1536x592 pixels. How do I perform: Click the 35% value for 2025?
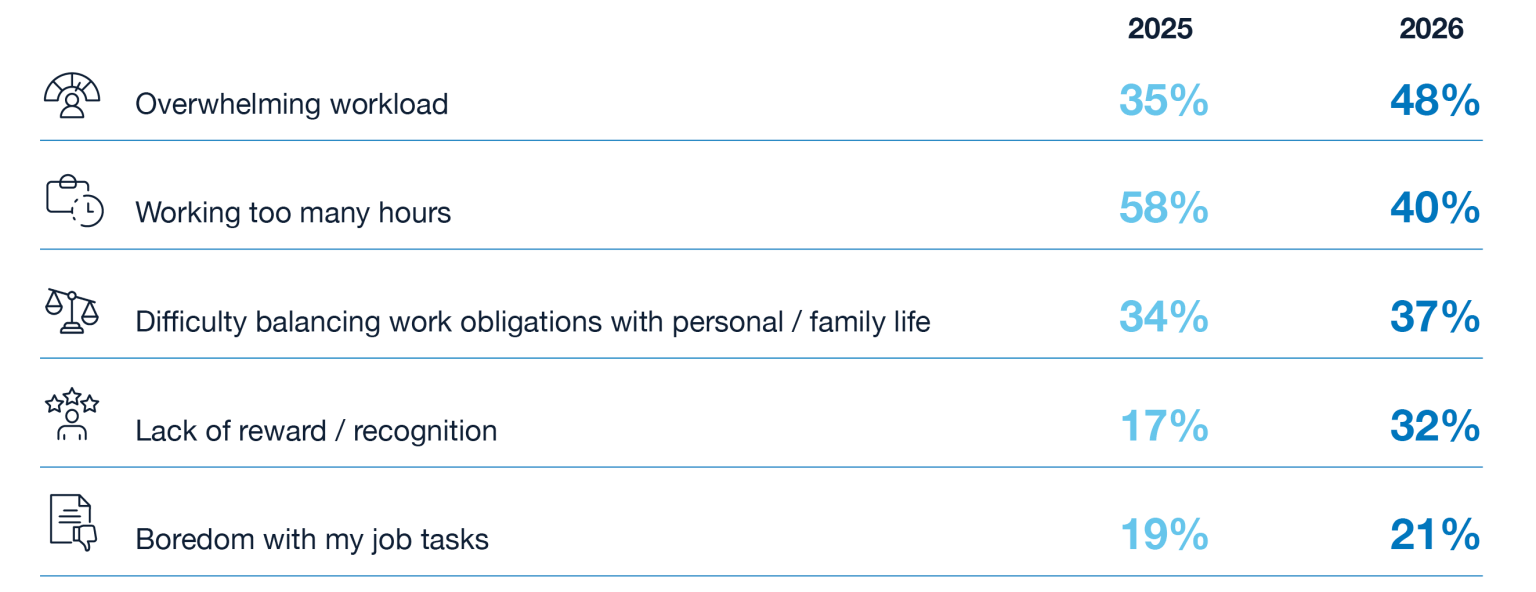click(1163, 101)
